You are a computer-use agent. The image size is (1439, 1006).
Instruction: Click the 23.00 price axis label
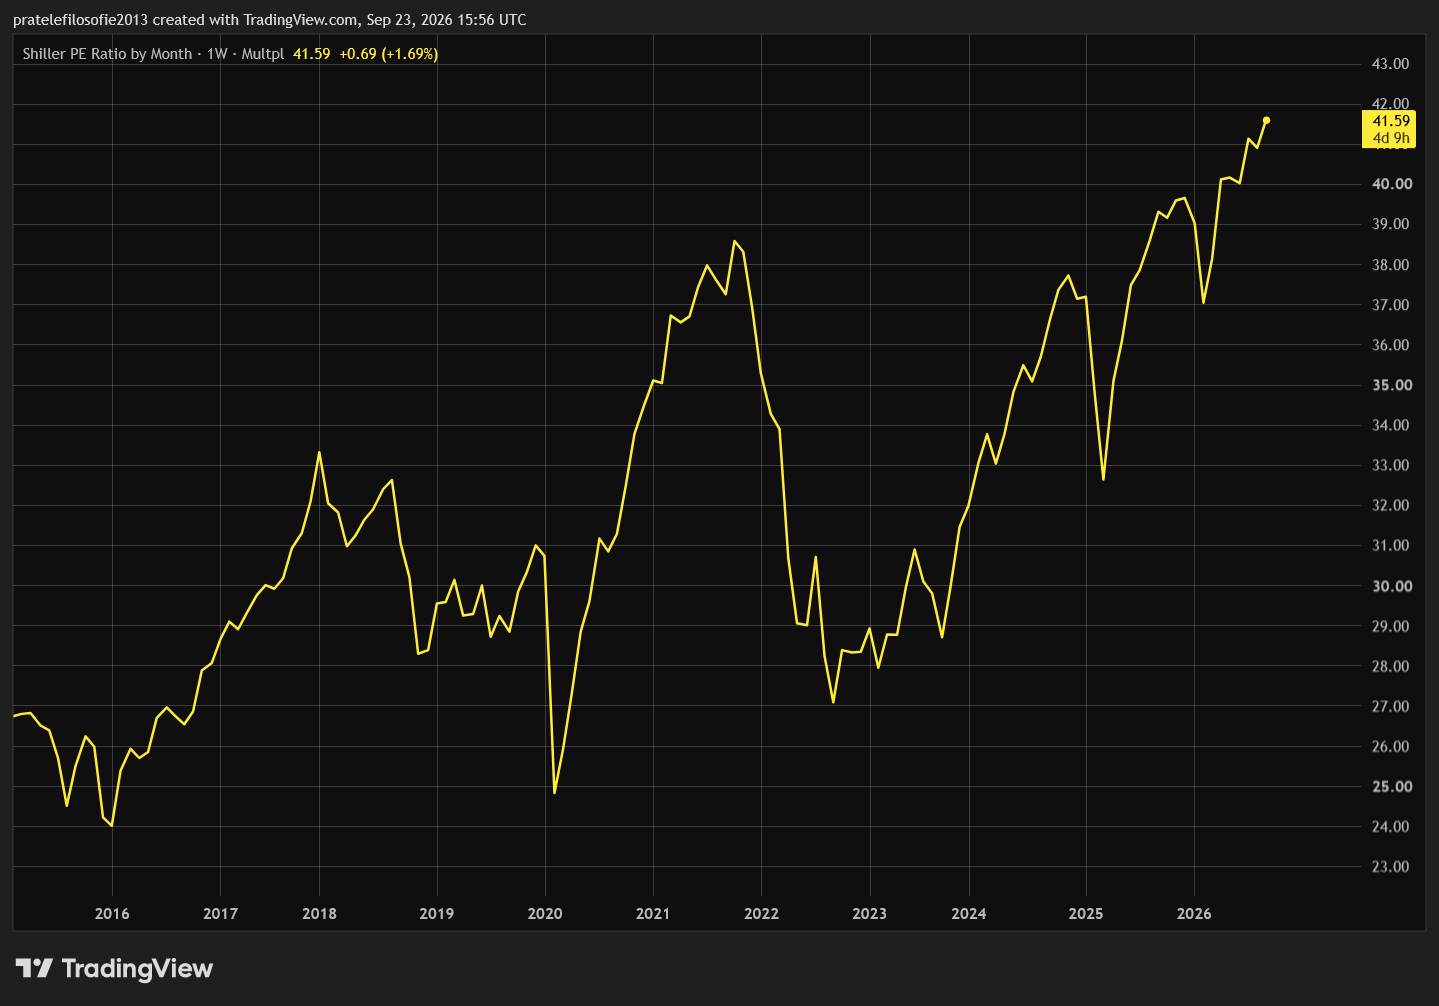click(x=1390, y=866)
